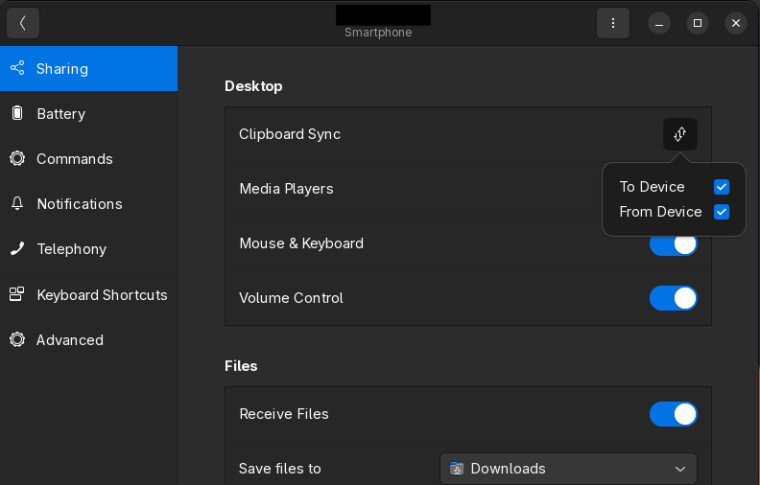This screenshot has width=760, height=485.
Task: Expand the dropdown chevron next to Downloads
Action: [x=681, y=469]
